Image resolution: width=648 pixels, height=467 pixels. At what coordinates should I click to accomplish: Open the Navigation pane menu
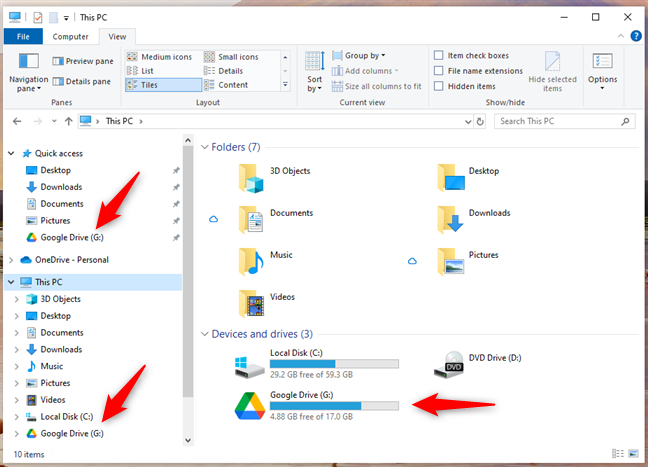pos(29,72)
